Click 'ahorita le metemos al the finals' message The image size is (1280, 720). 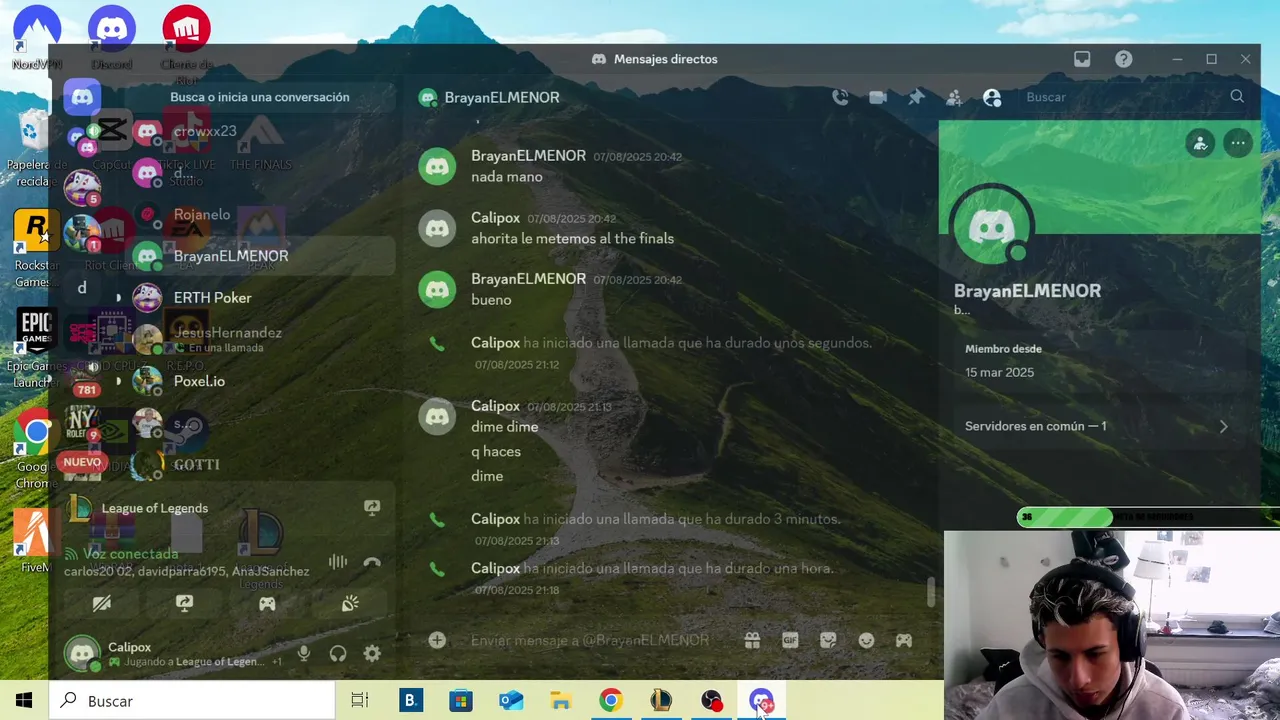572,239
